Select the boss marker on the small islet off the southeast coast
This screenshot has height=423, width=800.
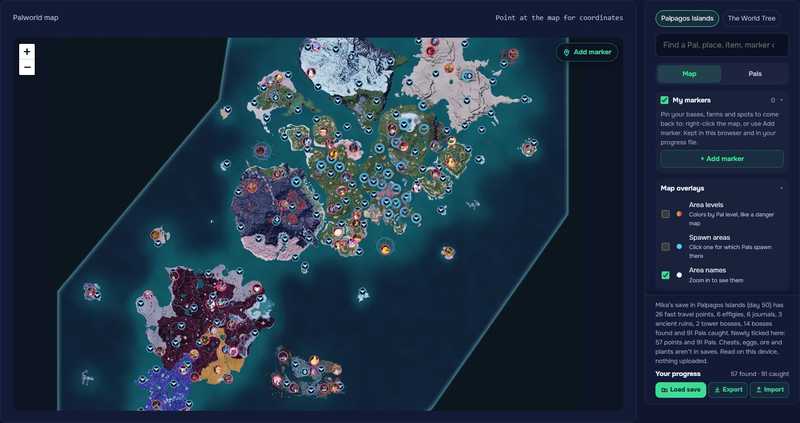447,251
